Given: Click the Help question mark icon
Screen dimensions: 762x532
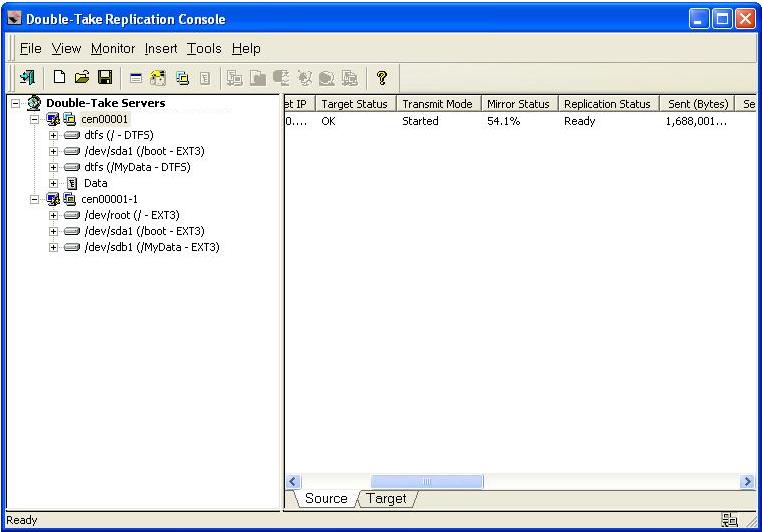Looking at the screenshot, I should coord(381,77).
